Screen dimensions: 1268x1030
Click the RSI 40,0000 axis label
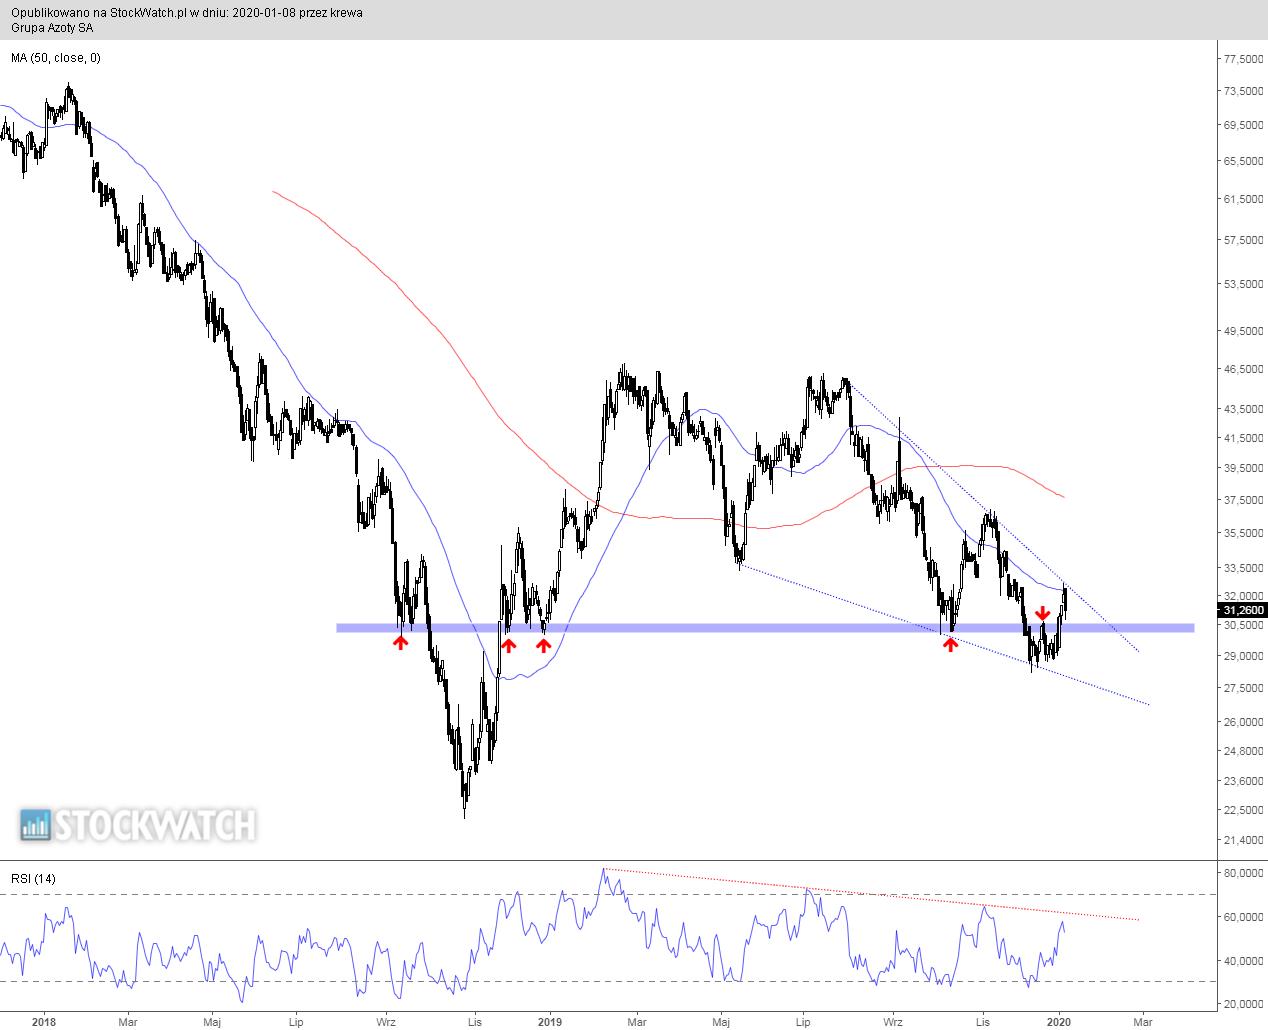(x=1243, y=961)
